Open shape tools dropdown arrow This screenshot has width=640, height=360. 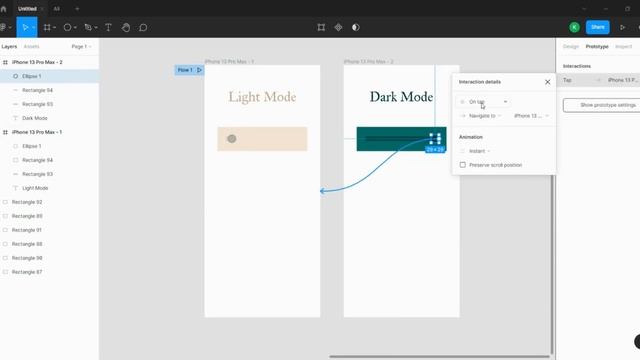[75, 28]
